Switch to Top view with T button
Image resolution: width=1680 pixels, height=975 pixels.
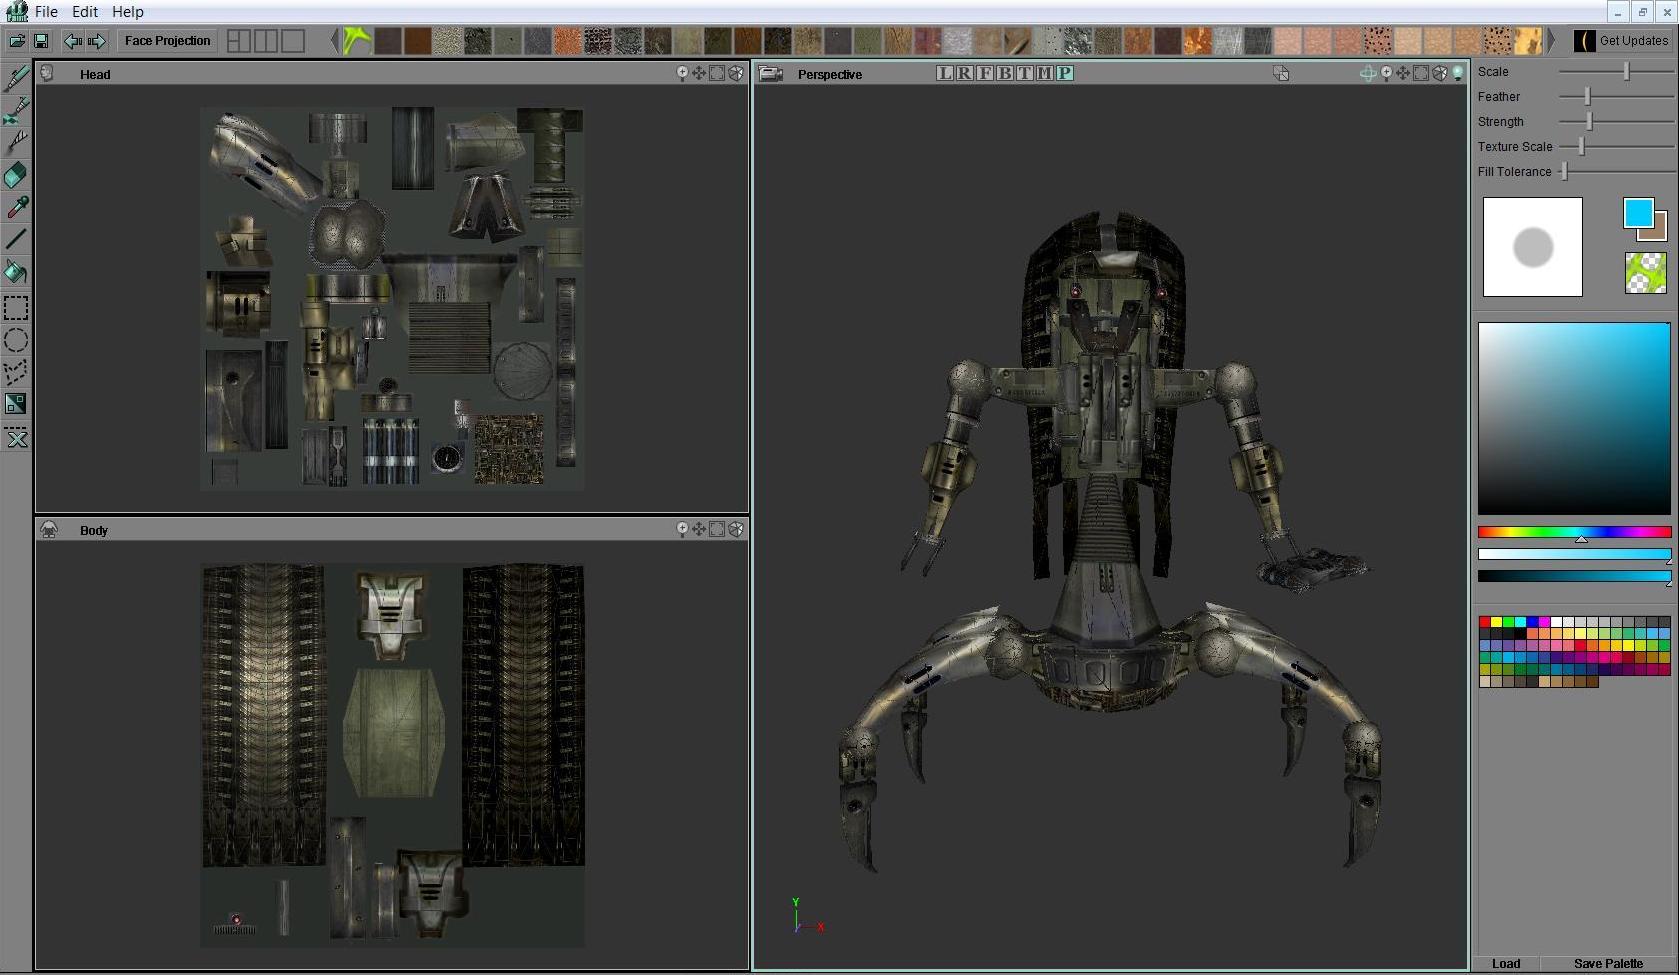click(1025, 73)
